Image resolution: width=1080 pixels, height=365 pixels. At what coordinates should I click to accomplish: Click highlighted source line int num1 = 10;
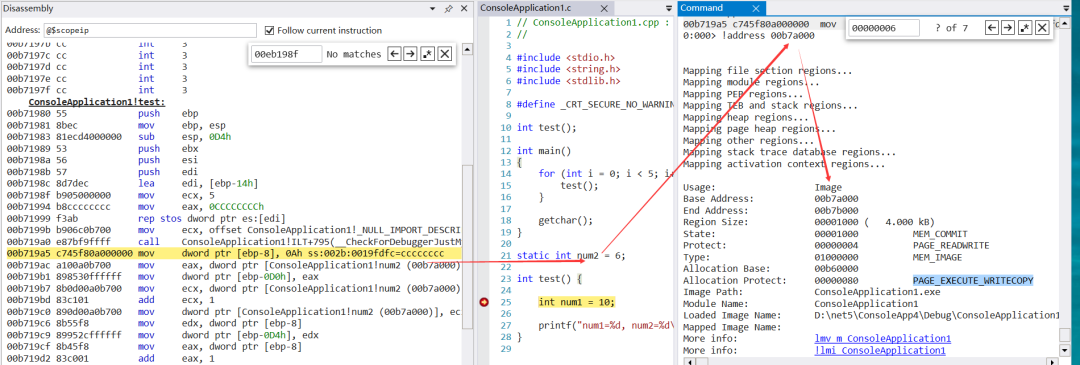point(577,302)
